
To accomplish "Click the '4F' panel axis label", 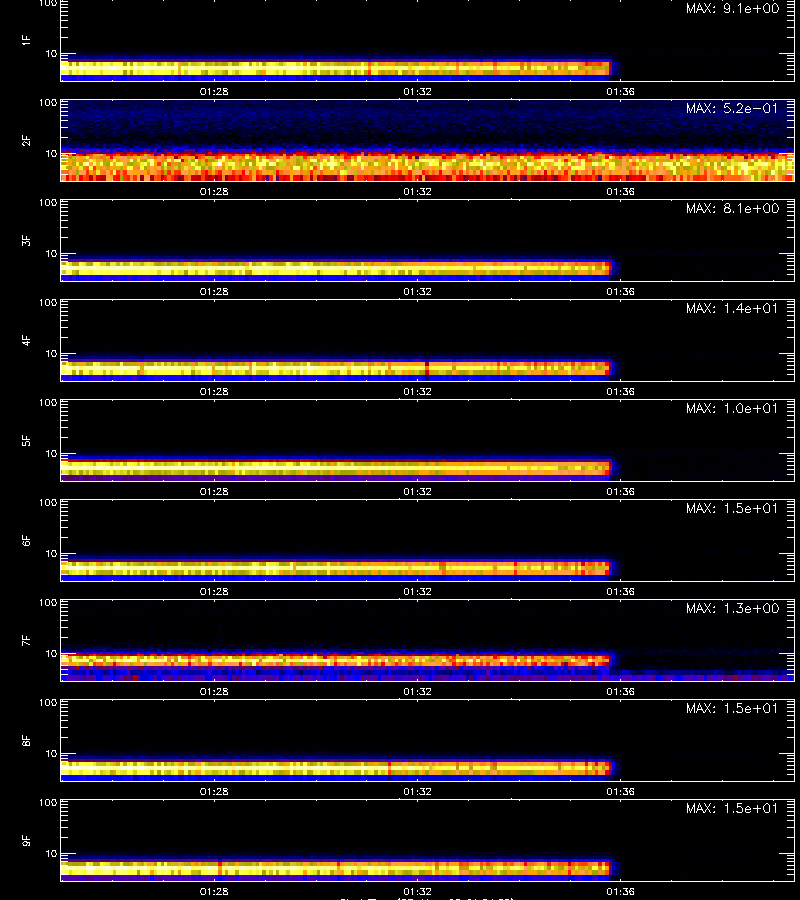I will 26,340.
